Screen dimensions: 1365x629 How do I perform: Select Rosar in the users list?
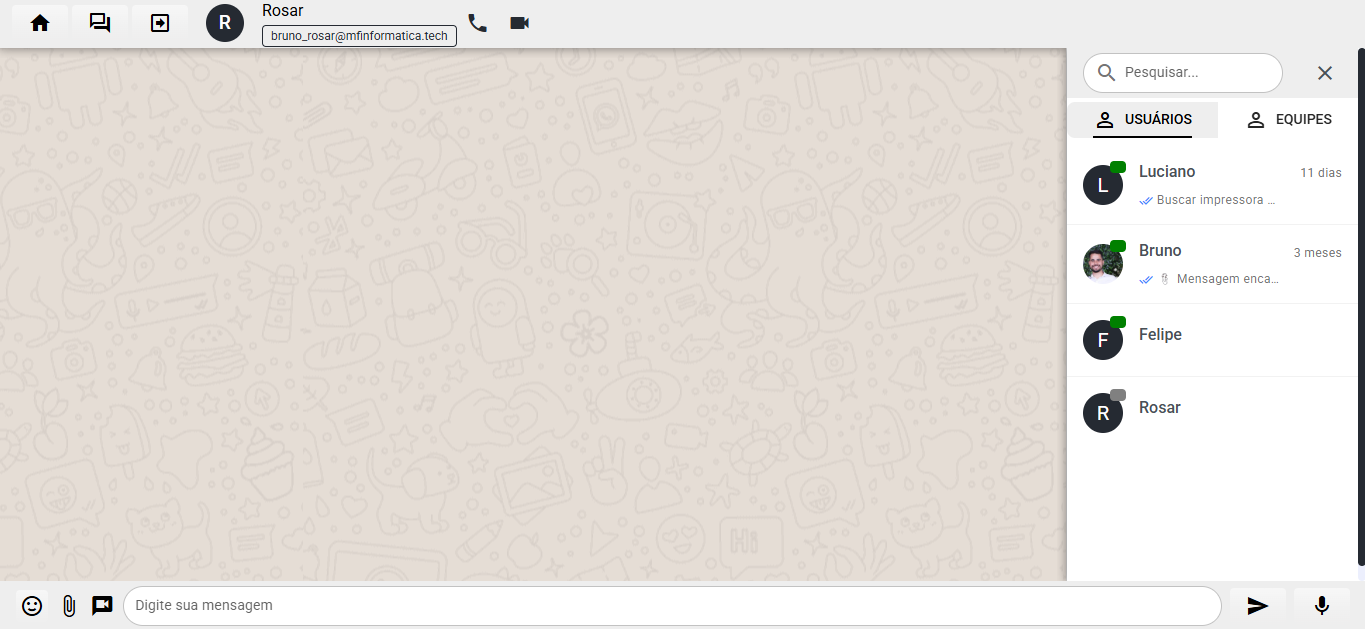pos(1212,413)
